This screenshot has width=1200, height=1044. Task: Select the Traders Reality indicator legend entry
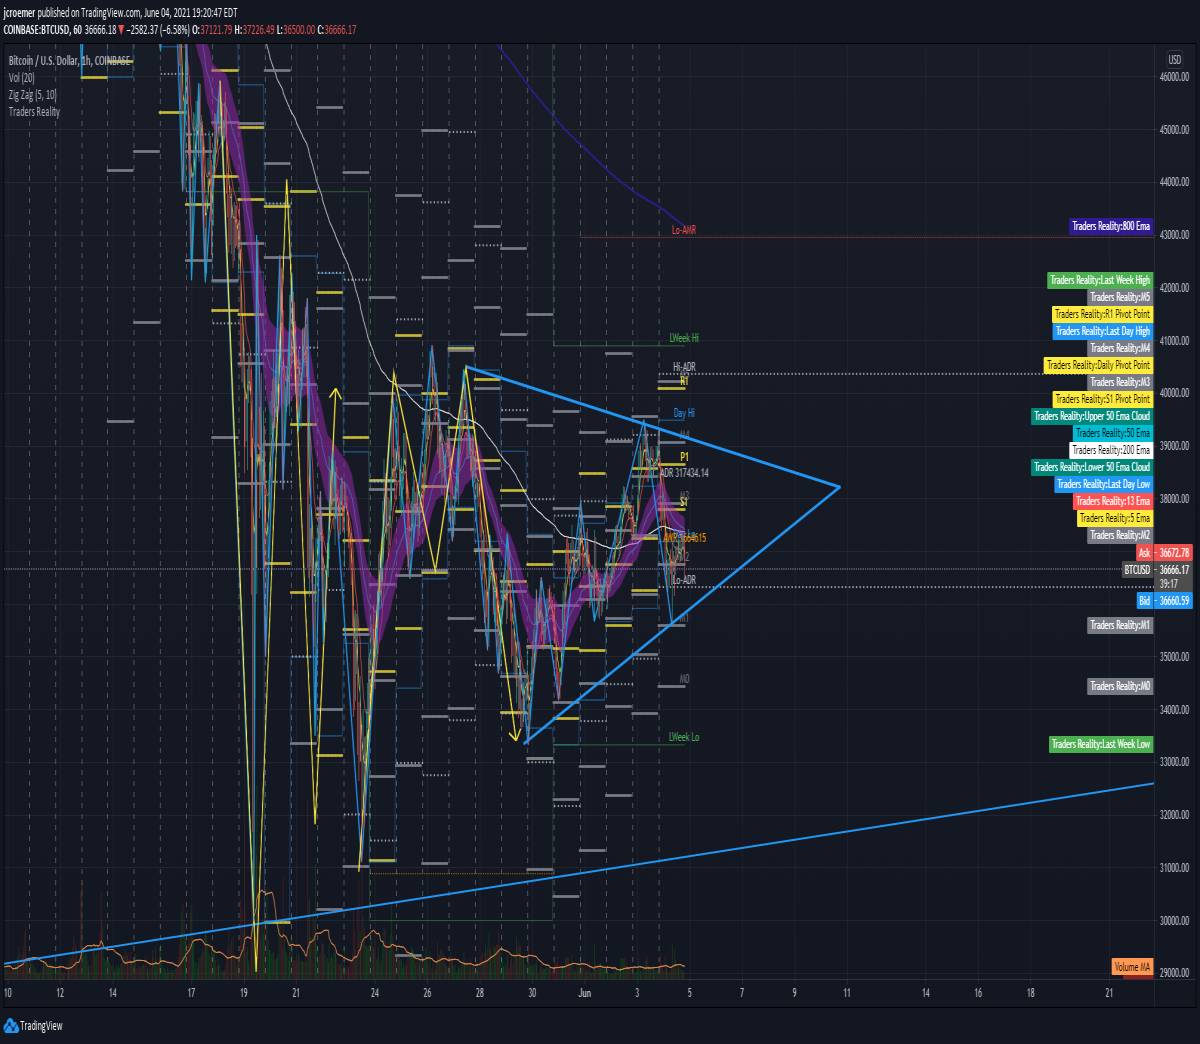(34, 112)
